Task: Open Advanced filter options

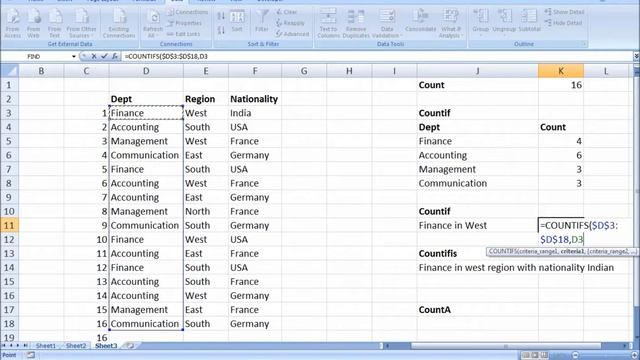Action: tap(292, 34)
